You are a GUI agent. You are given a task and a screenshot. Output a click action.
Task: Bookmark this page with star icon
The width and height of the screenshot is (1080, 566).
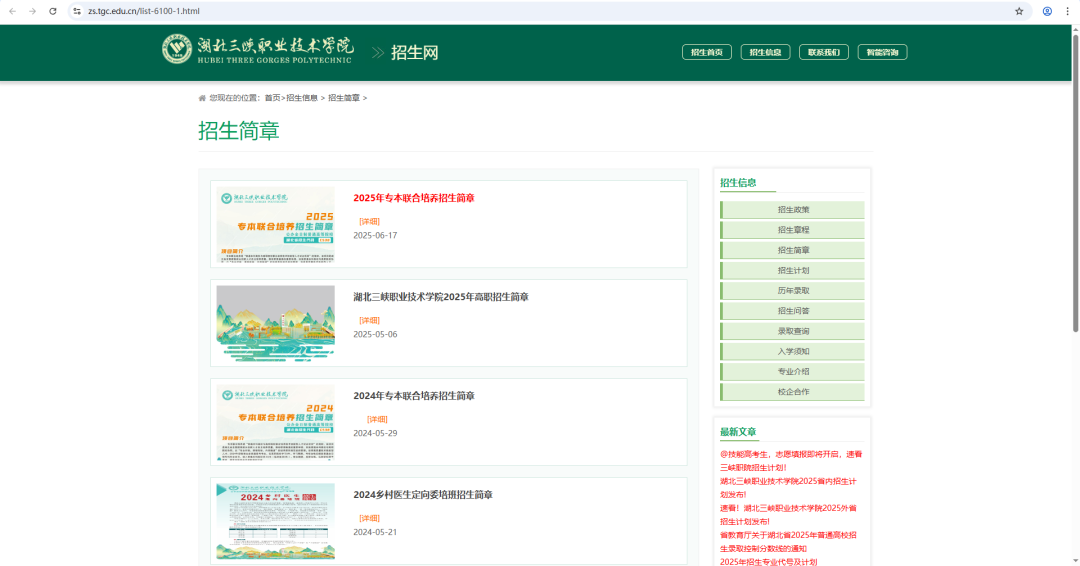[x=1019, y=11]
